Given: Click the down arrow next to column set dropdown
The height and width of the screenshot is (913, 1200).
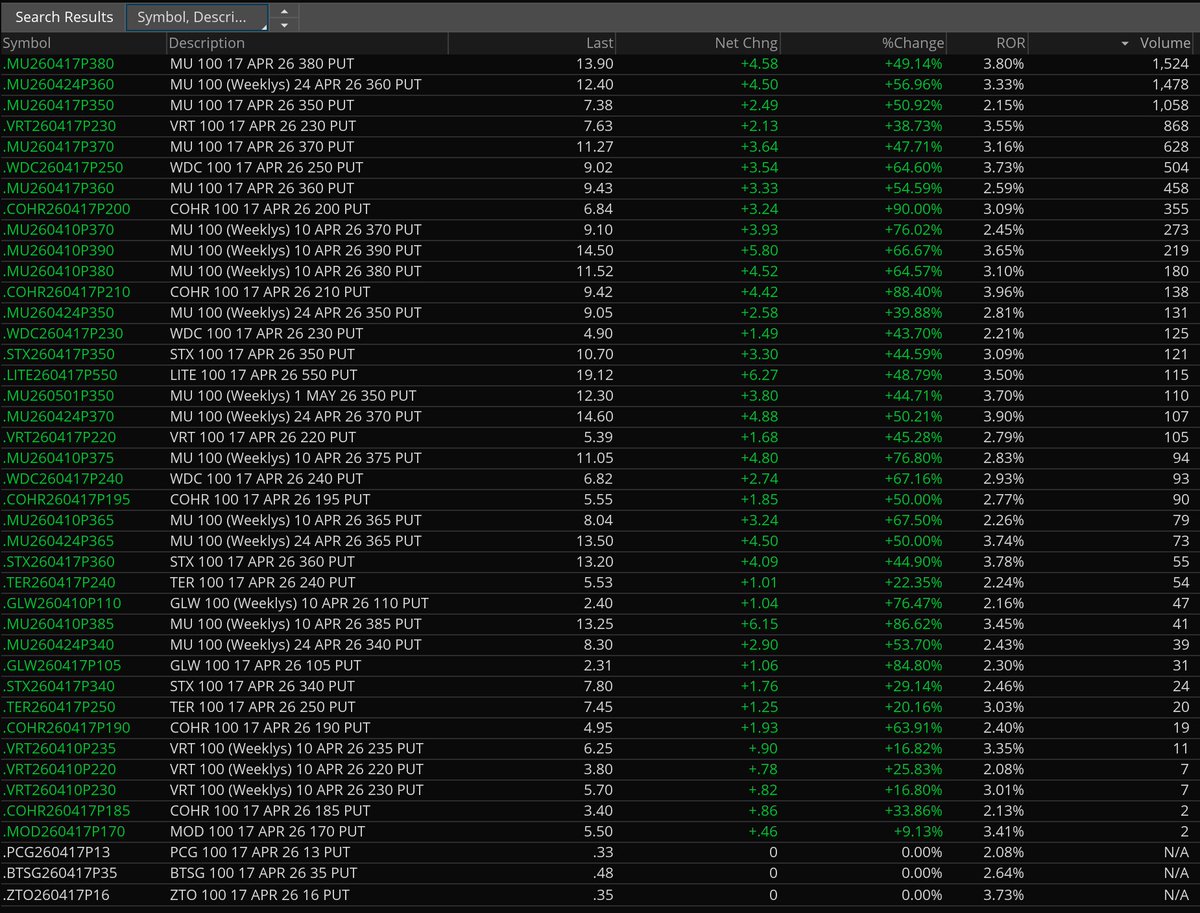Looking at the screenshot, I should (x=284, y=24).
